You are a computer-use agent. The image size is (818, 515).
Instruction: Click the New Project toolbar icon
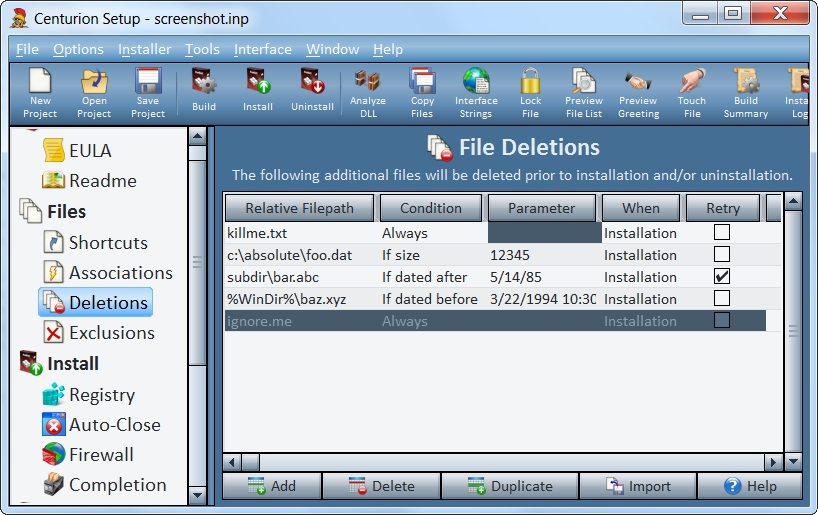(40, 93)
